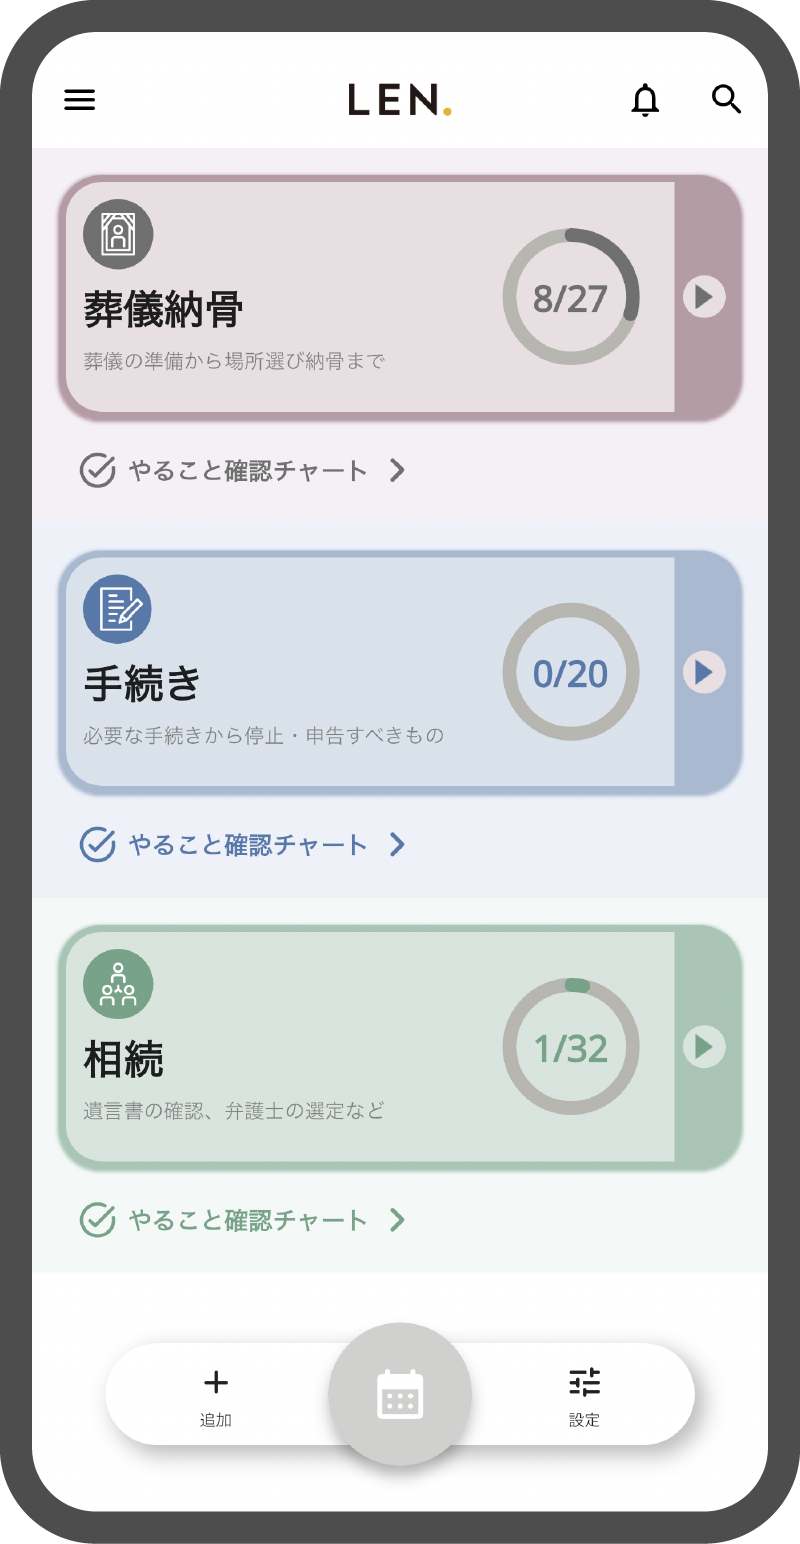This screenshot has height=1544, width=800.
Task: Tap the checkmark icon under 葬儀納骨 card
Action: pyautogui.click(x=97, y=470)
